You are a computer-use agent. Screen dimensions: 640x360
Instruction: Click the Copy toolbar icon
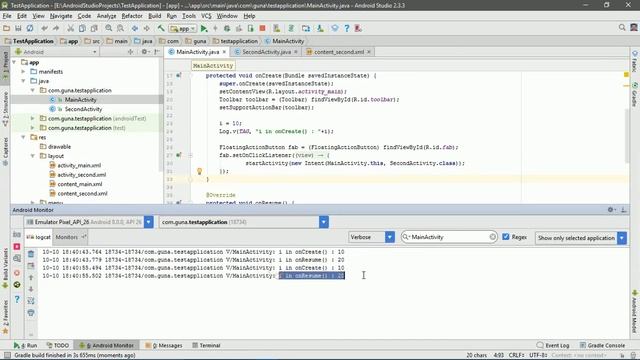tap(82, 28)
